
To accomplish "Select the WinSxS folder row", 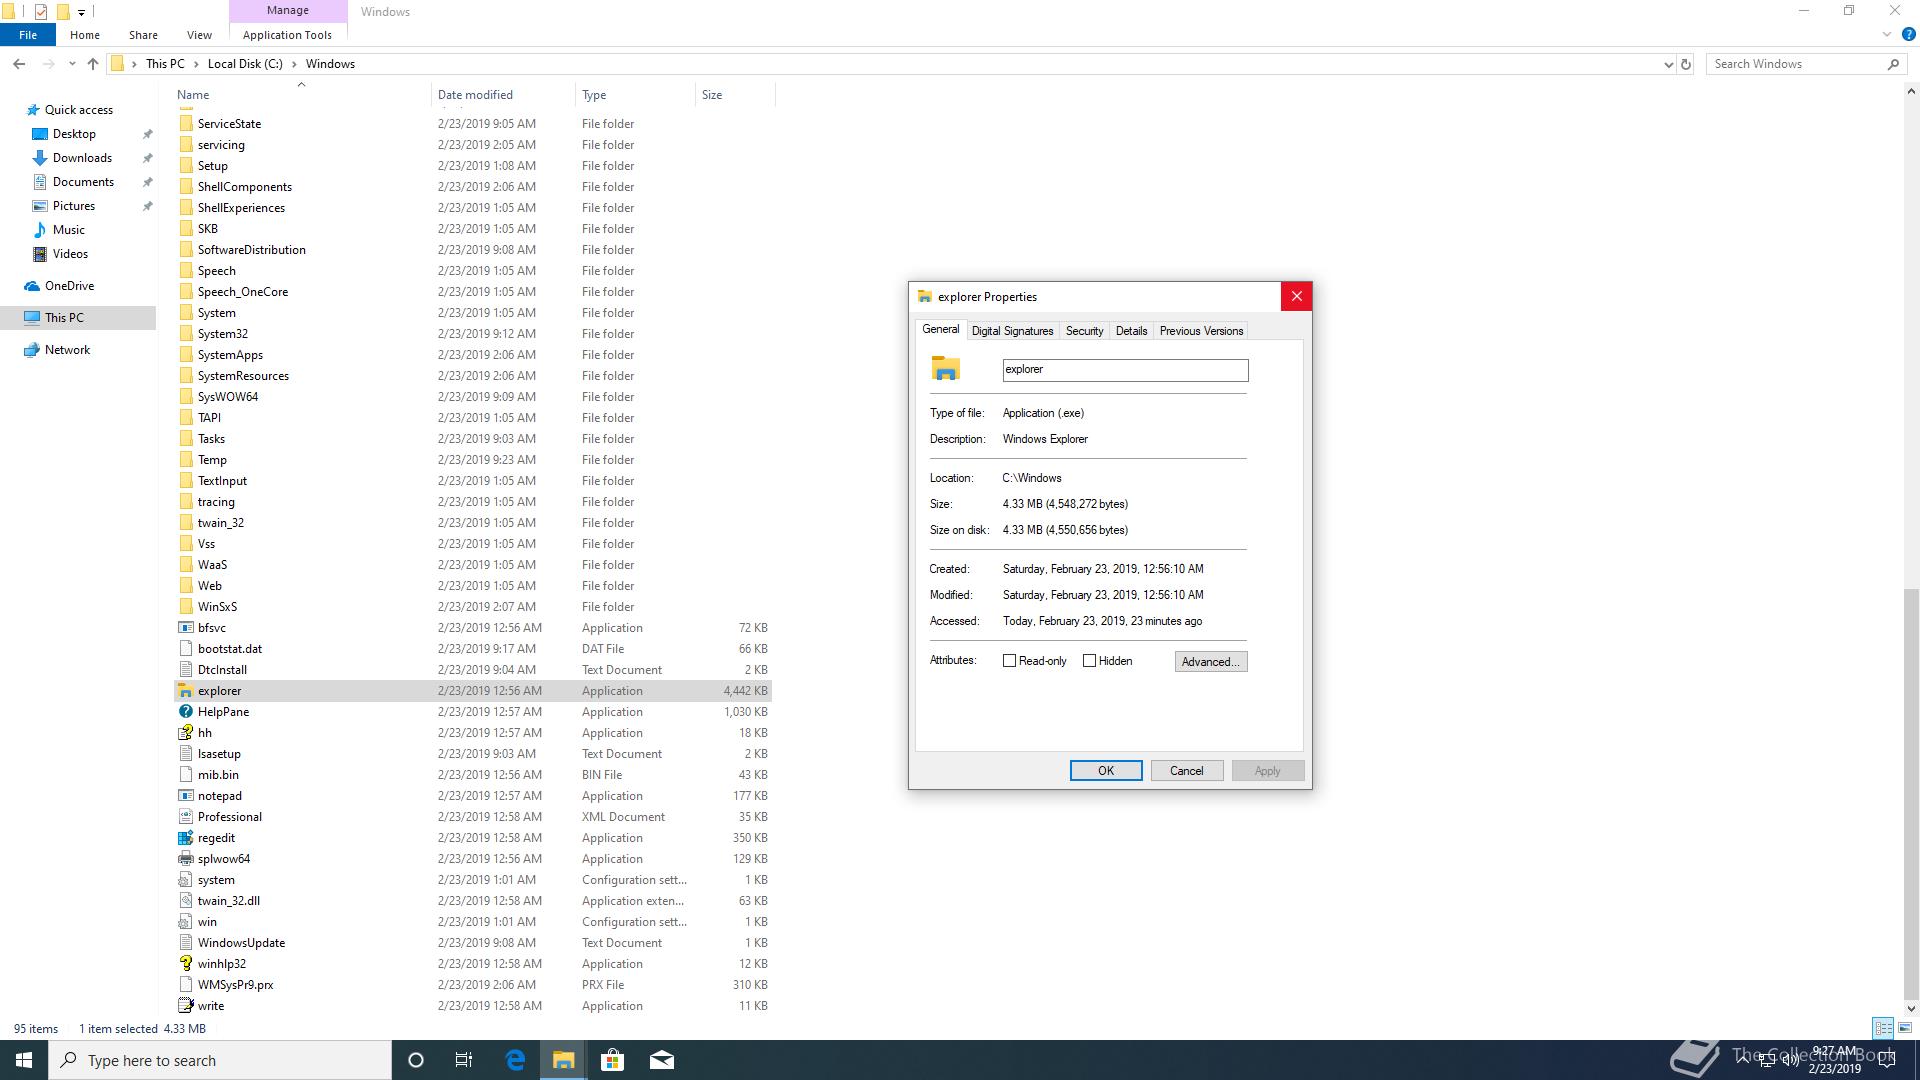I will coord(473,607).
